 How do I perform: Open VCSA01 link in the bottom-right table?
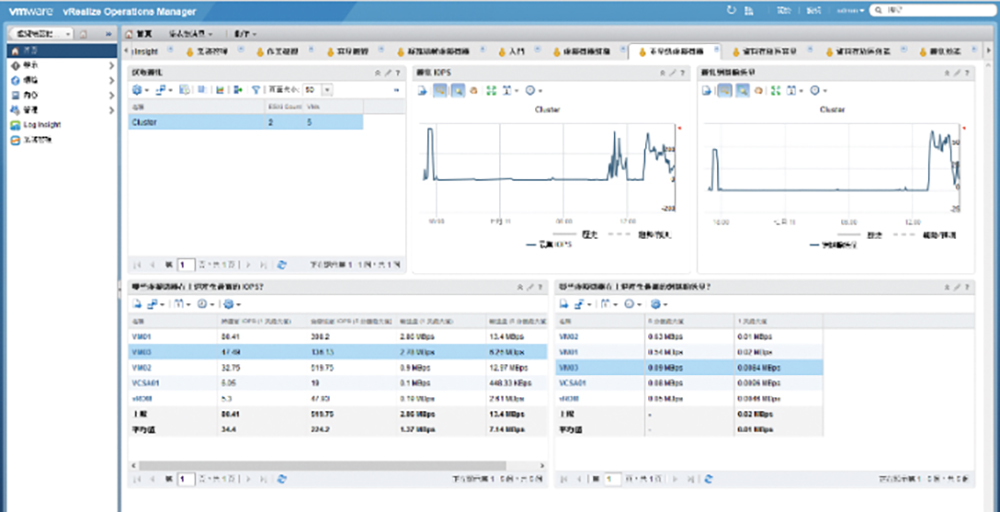click(x=571, y=383)
